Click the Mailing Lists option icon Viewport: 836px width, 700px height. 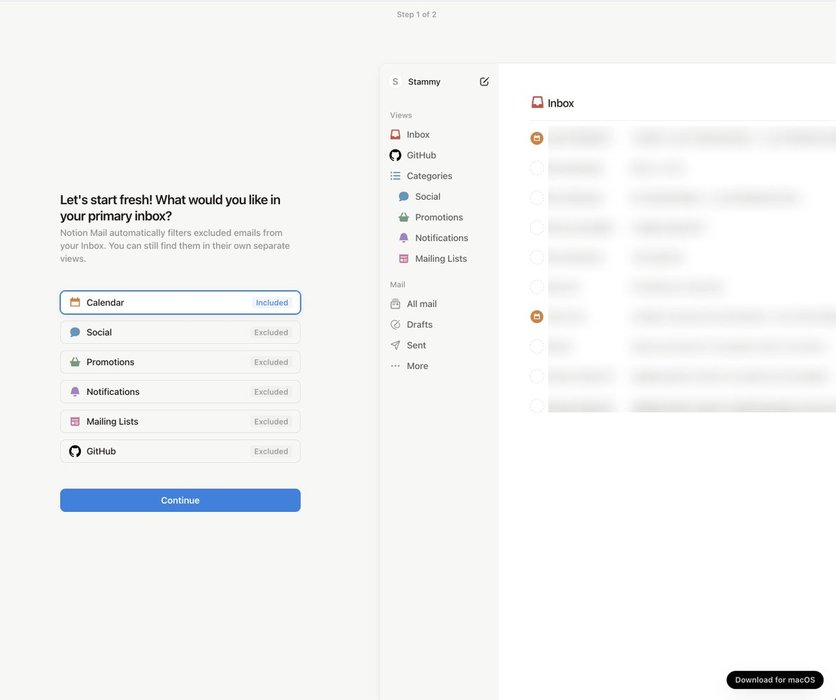(75, 421)
